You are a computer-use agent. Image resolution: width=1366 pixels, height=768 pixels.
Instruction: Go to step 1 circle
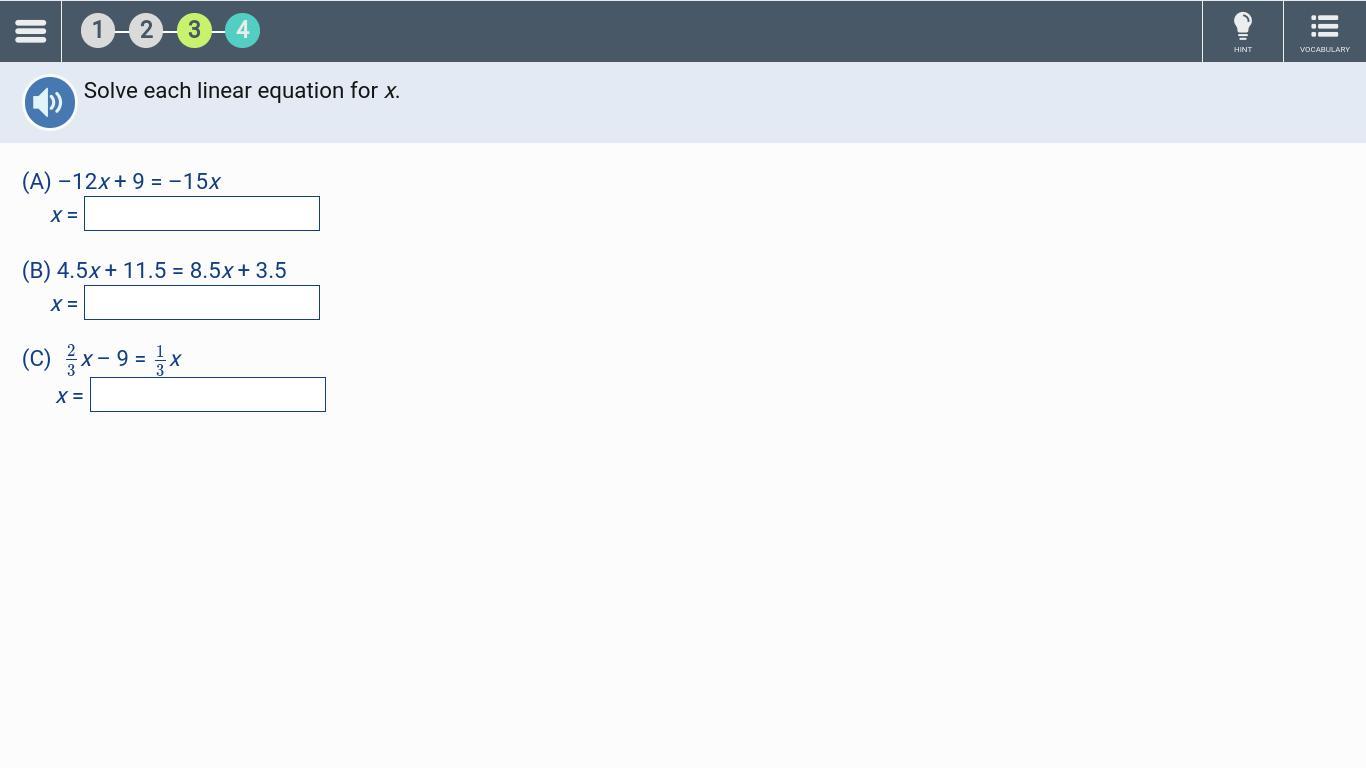[98, 30]
